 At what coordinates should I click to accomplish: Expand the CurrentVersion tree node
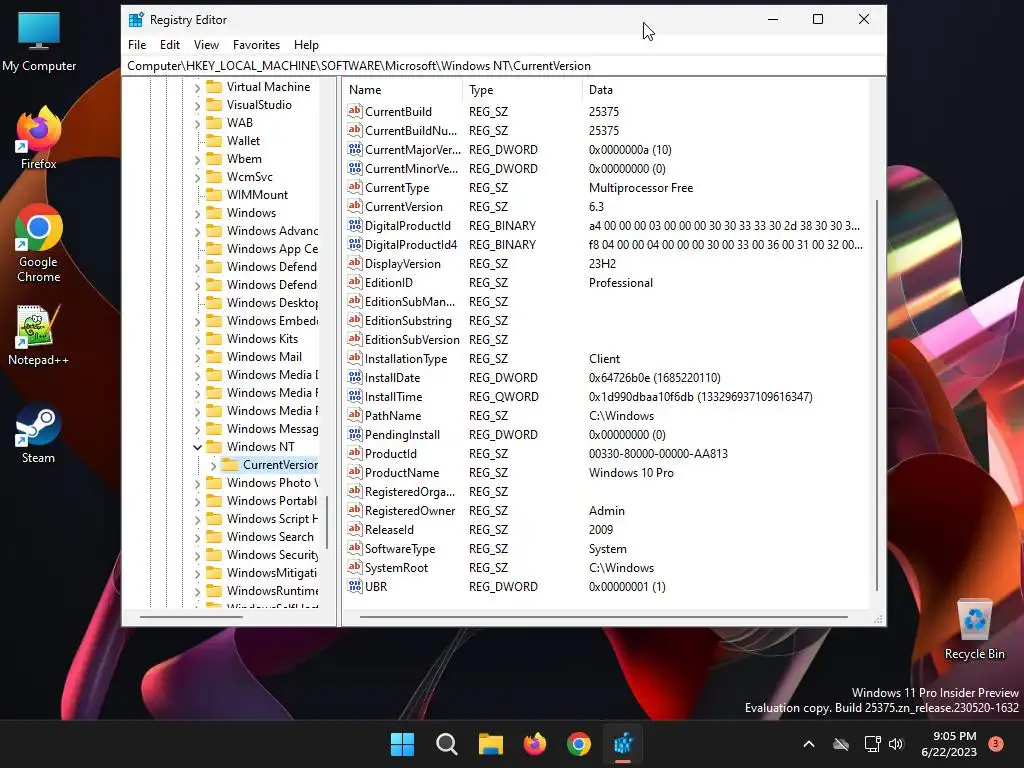214,466
